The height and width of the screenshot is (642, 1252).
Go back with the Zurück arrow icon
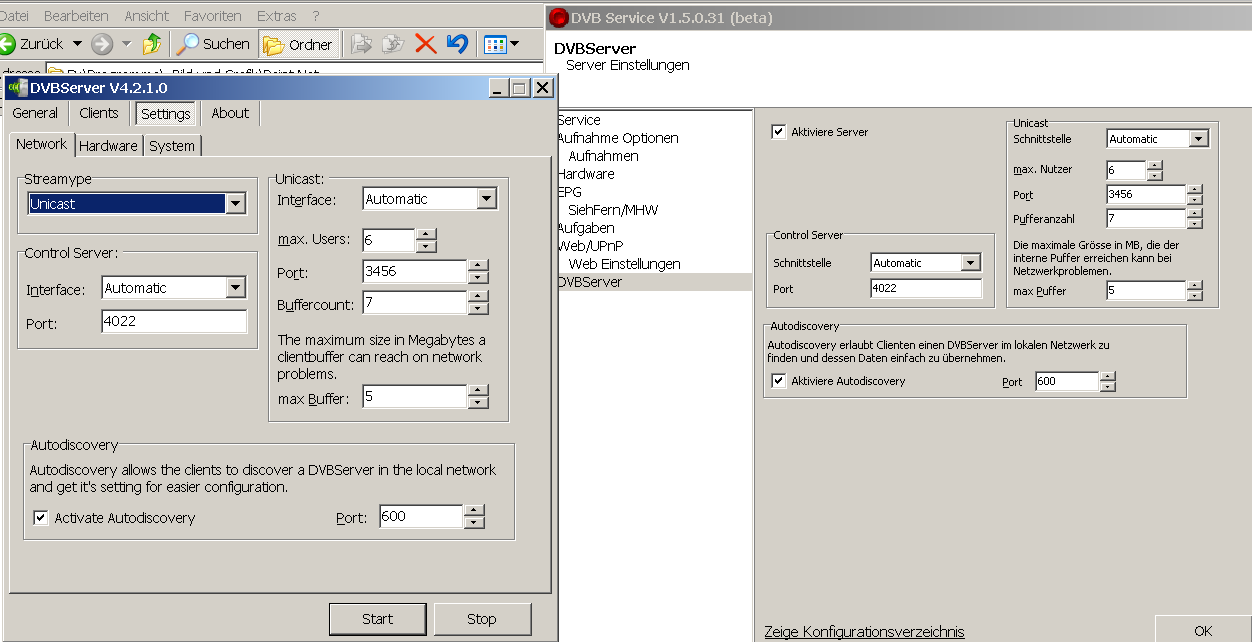click(7, 44)
